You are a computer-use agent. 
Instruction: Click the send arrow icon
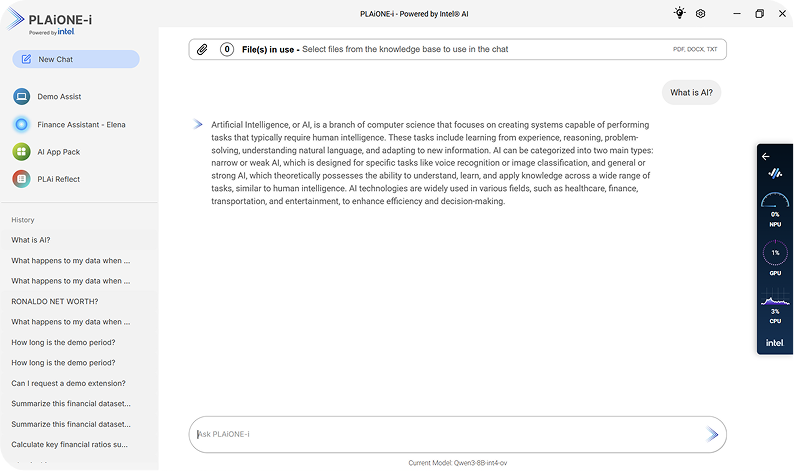pos(712,434)
